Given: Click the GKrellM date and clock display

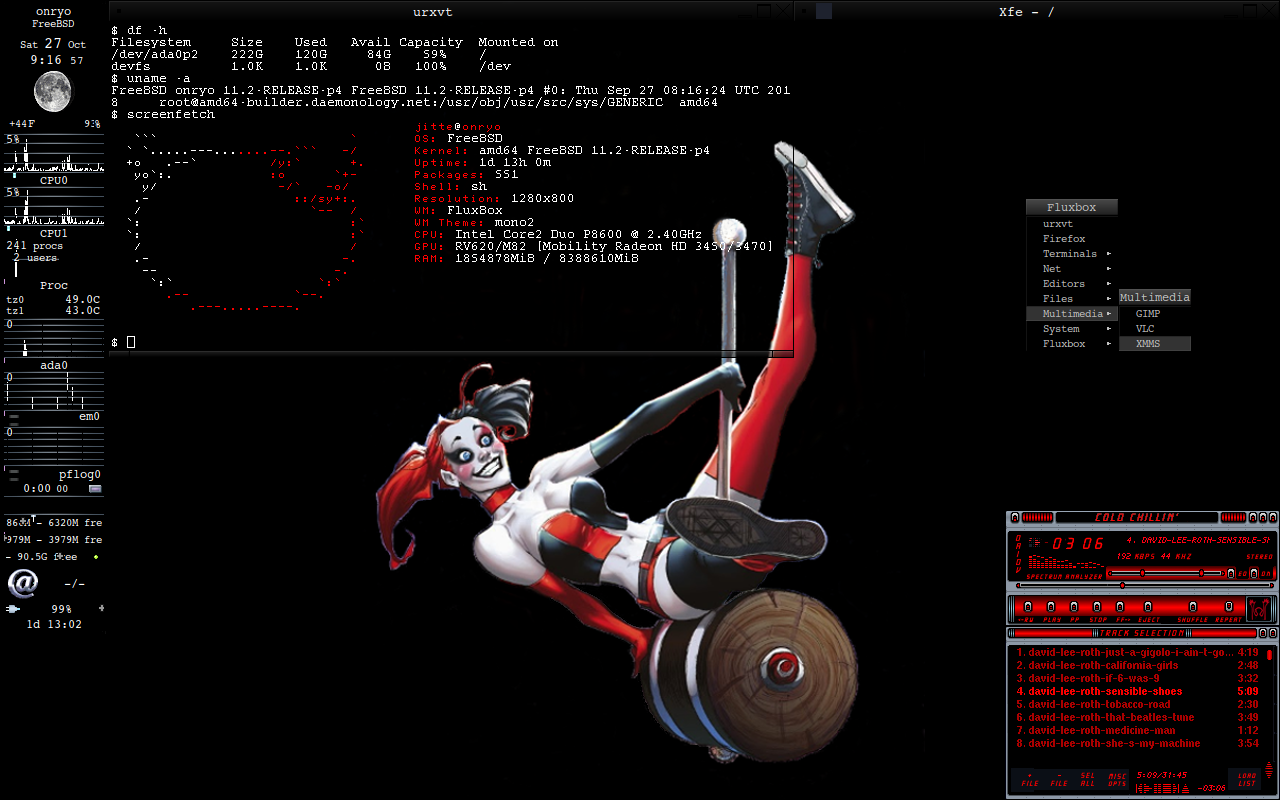Looking at the screenshot, I should (54, 52).
